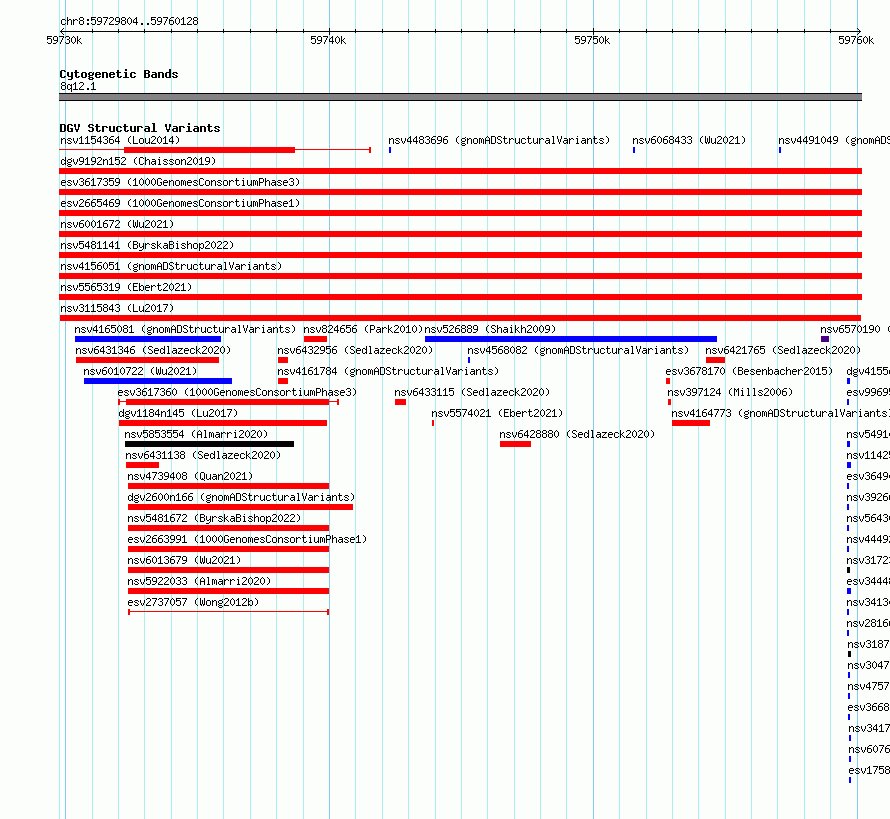Click the Cytogenetic Bands track title
The width and height of the screenshot is (890, 819).
click(x=119, y=74)
